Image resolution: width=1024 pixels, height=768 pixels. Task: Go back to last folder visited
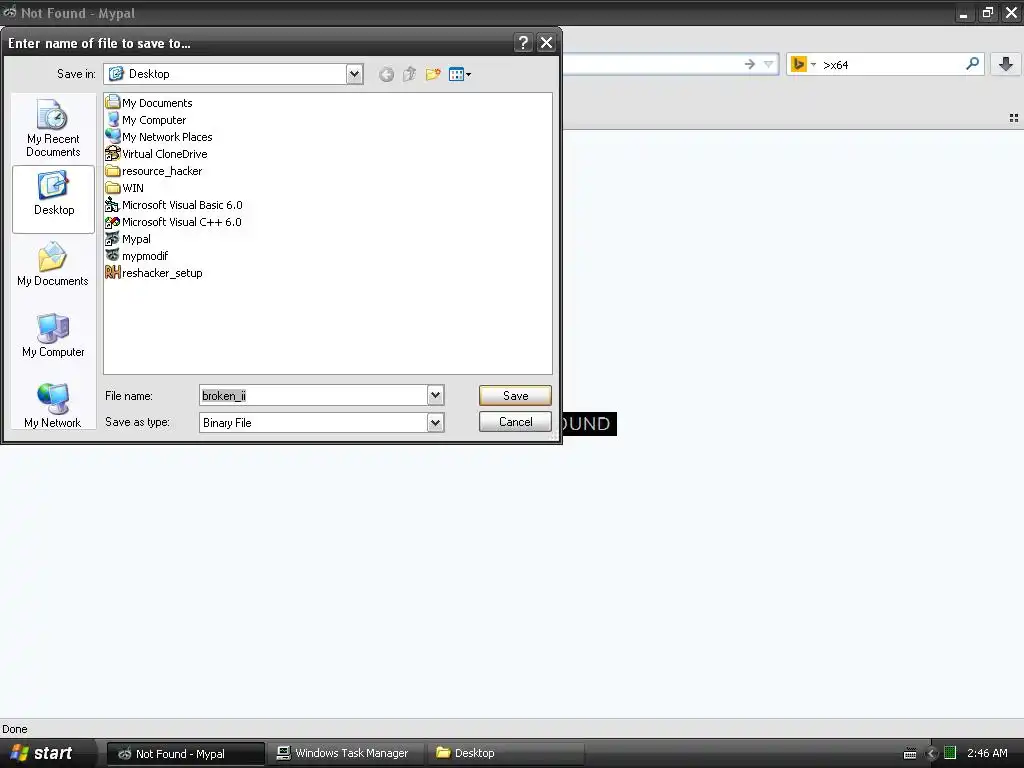coord(387,74)
